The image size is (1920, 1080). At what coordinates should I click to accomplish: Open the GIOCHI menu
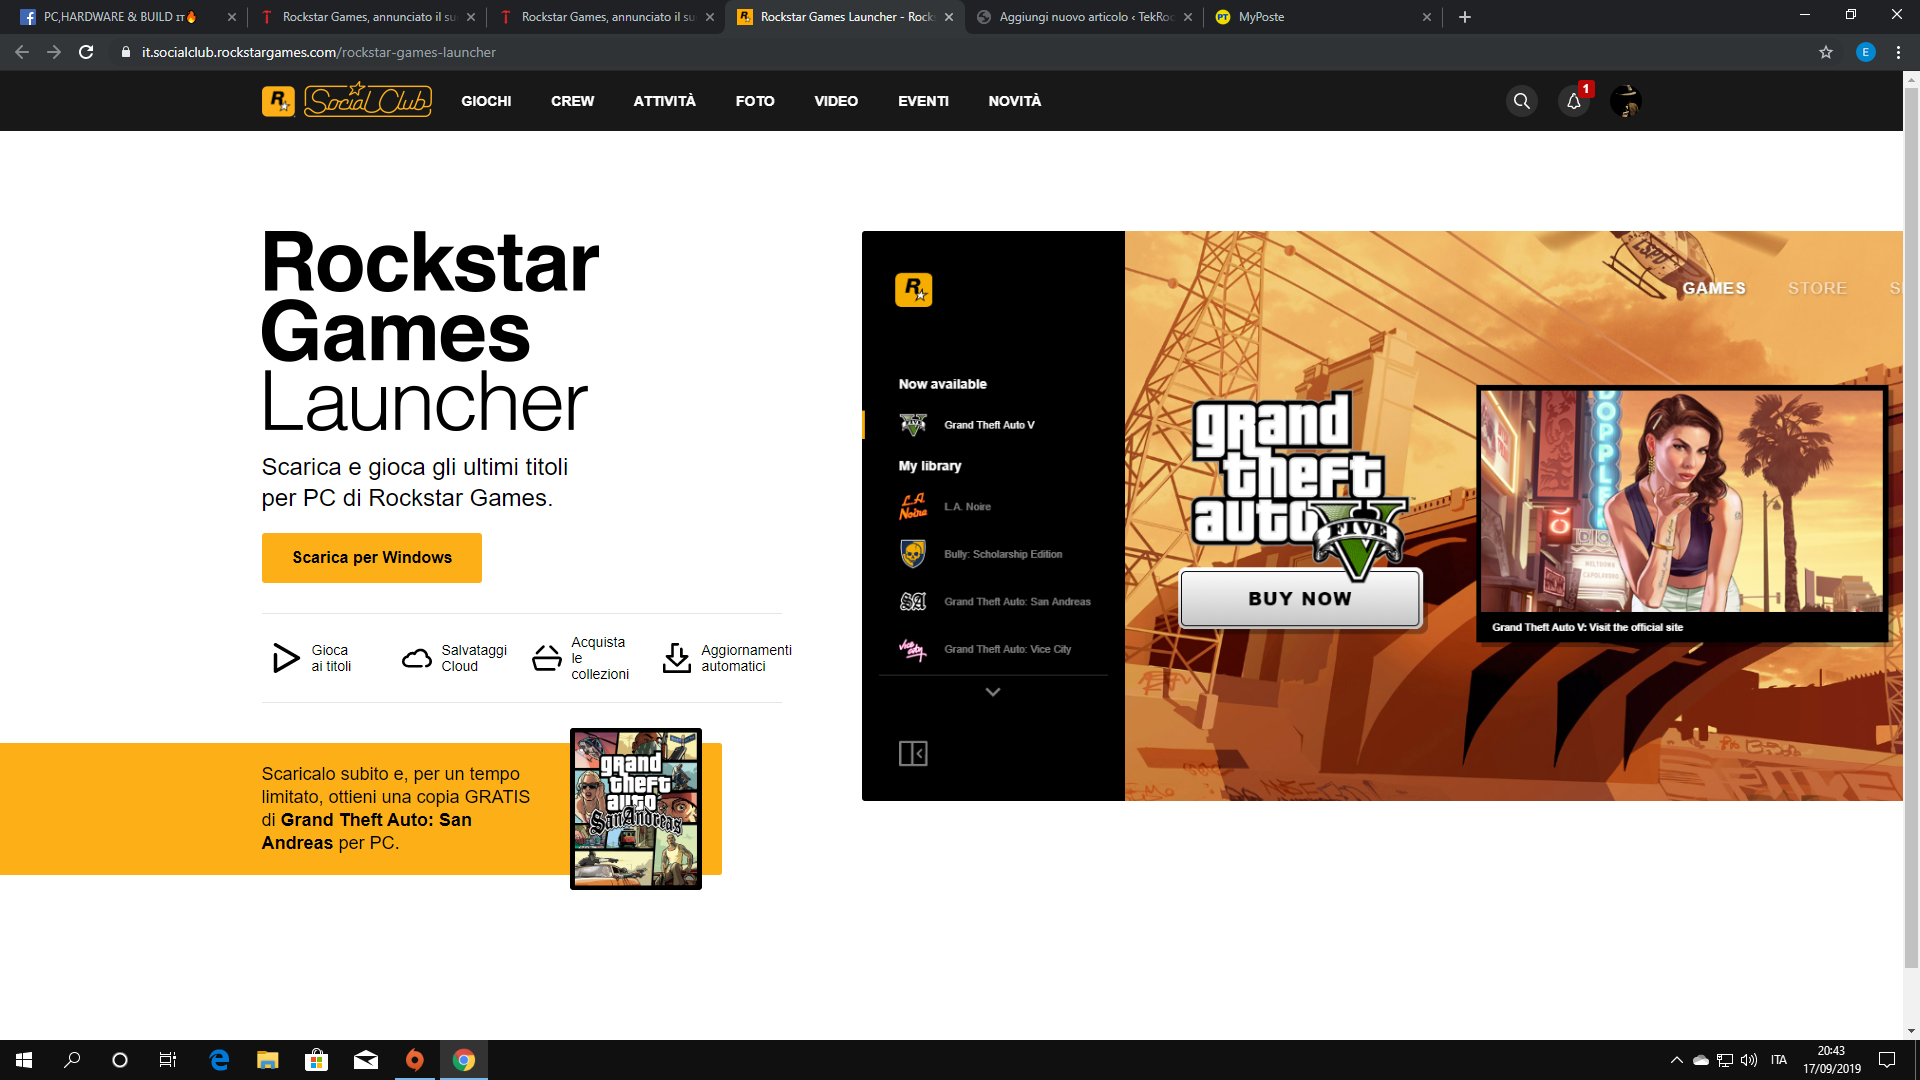click(x=486, y=101)
